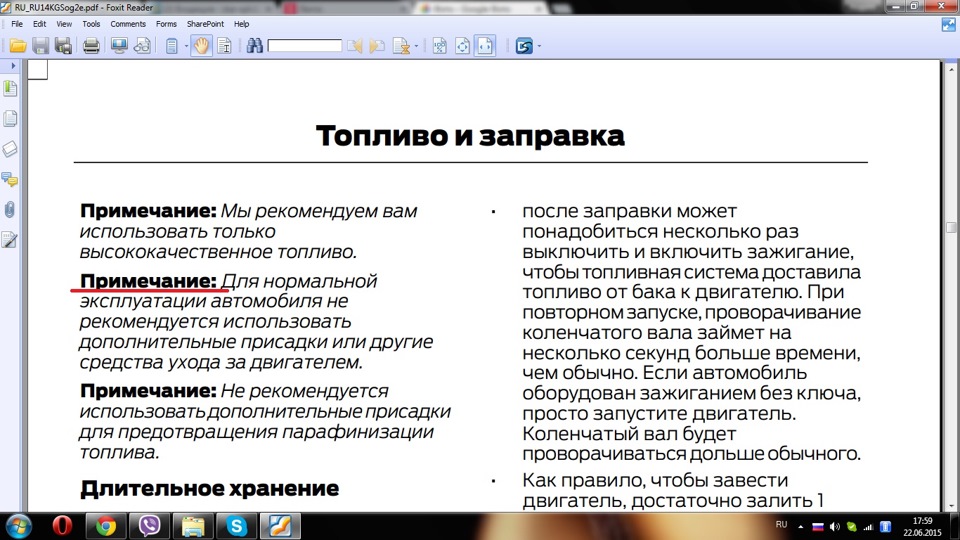
Task: Open the Bookmarks panel icon
Action: tap(10, 89)
